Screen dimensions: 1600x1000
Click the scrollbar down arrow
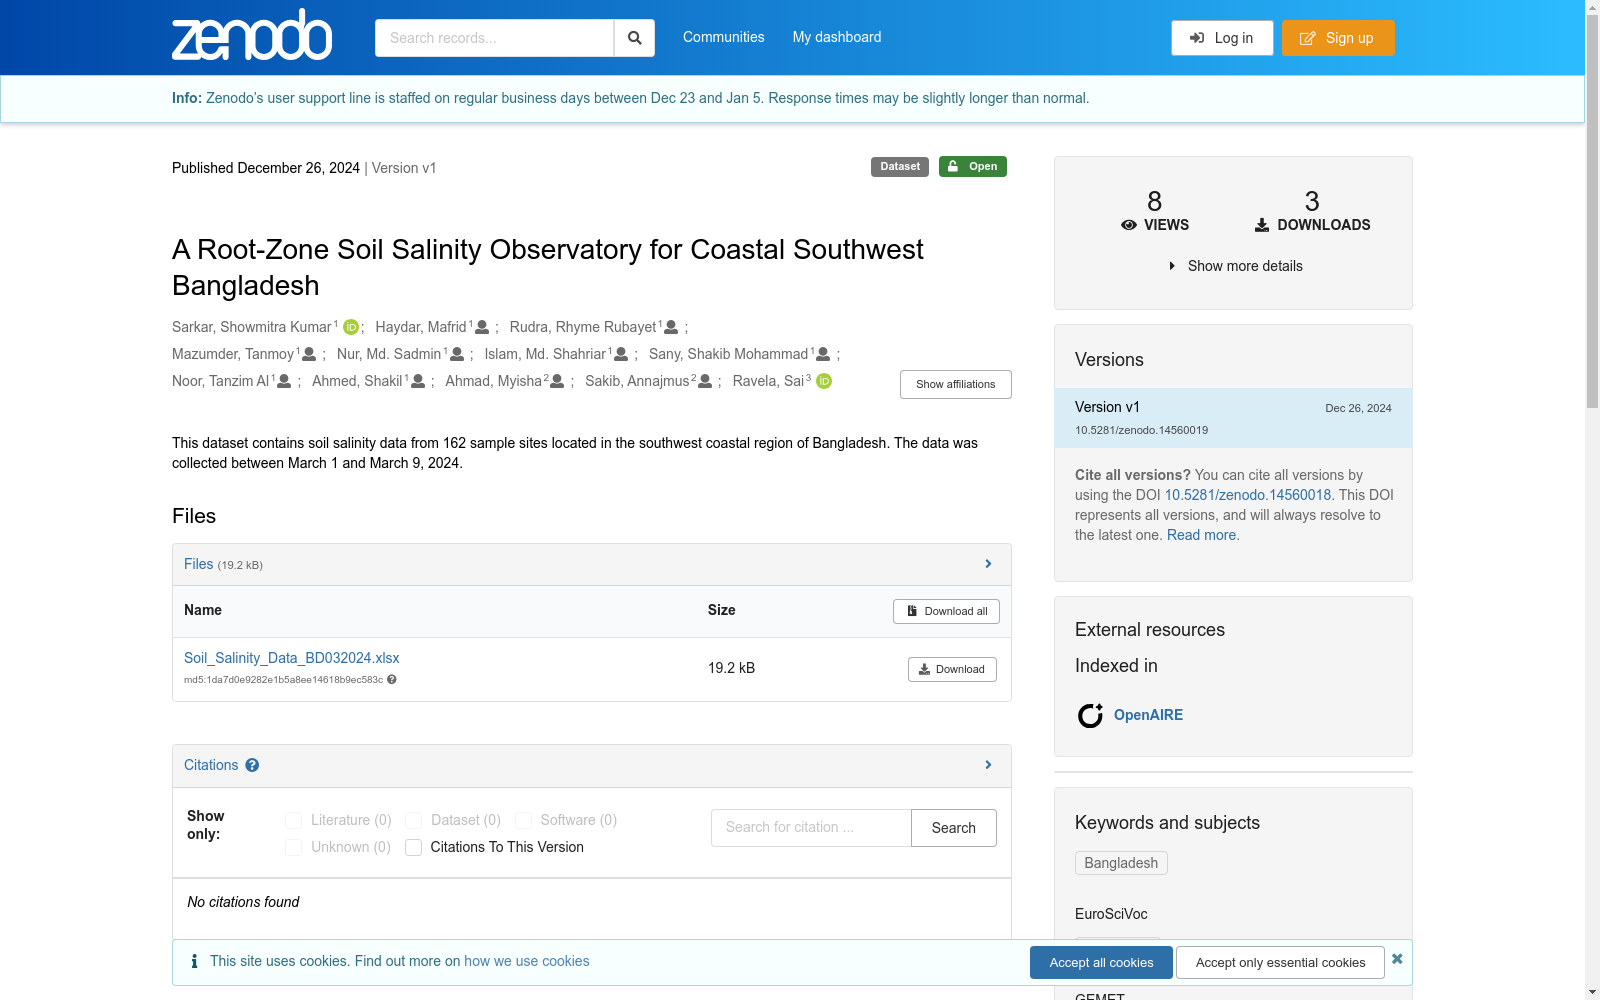coord(1592,992)
